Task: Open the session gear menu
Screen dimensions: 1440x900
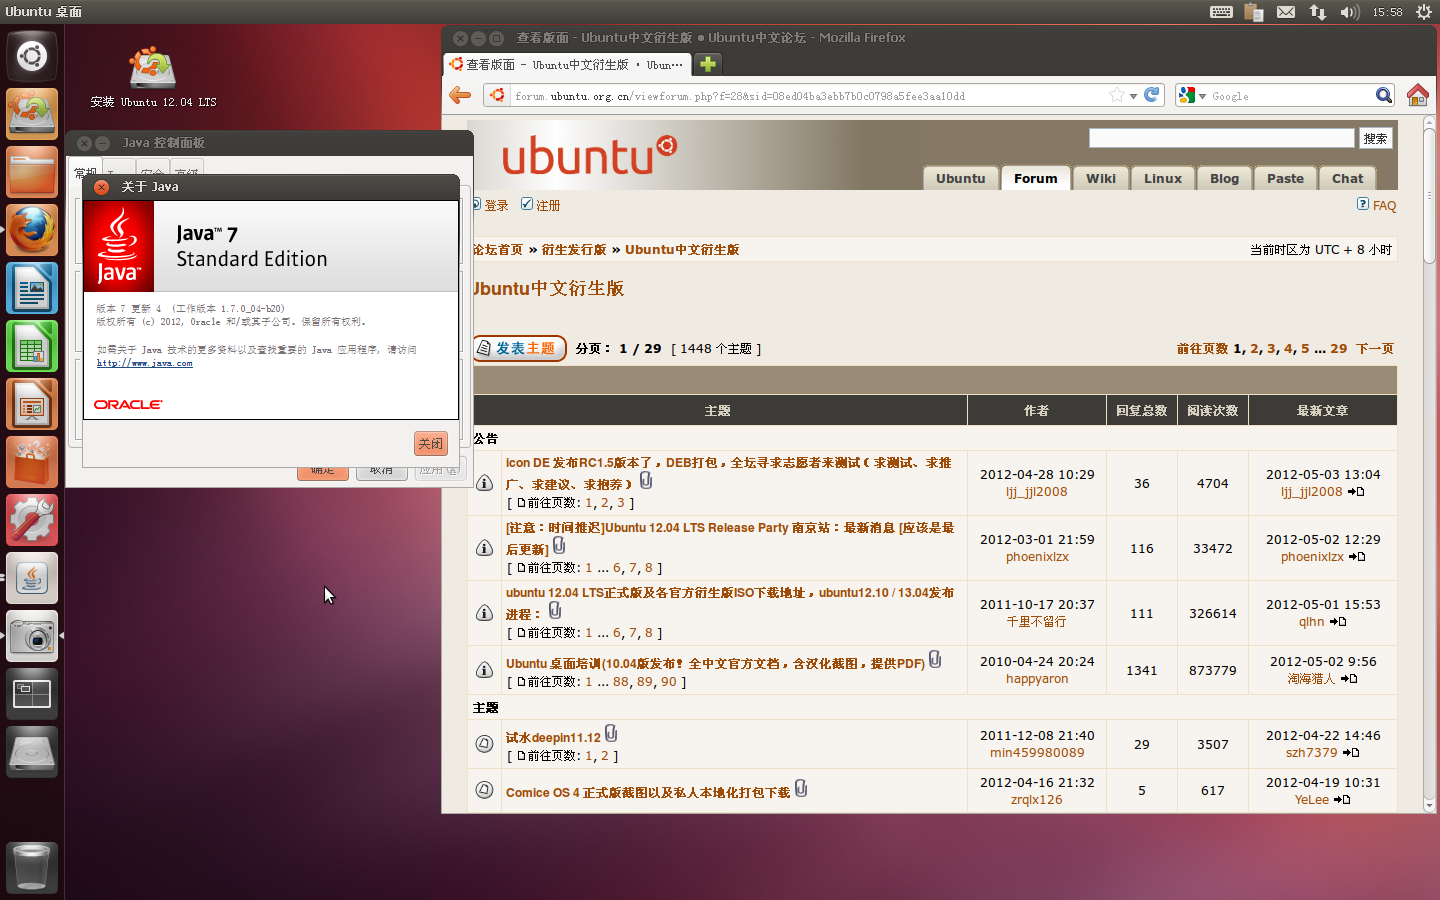Action: (x=1424, y=12)
